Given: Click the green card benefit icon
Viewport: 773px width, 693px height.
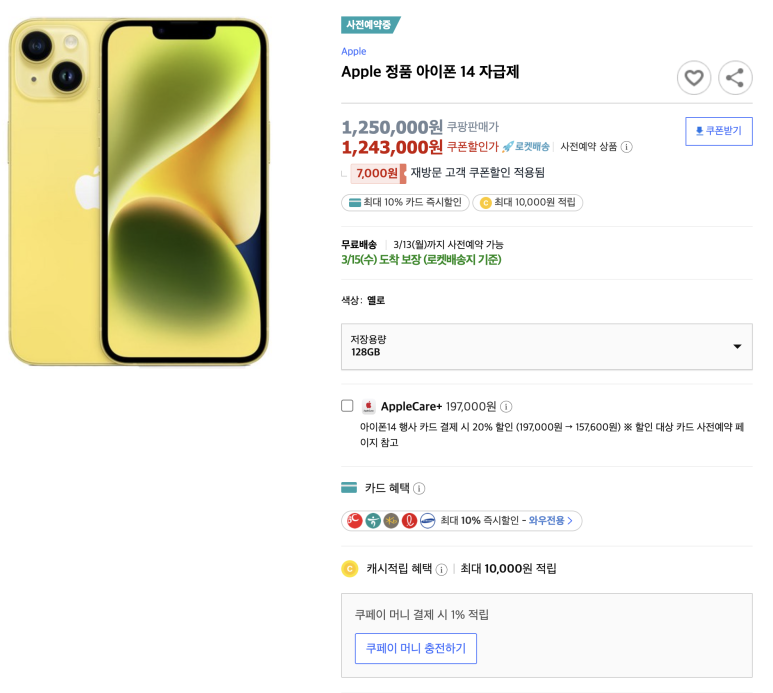Looking at the screenshot, I should 349,488.
